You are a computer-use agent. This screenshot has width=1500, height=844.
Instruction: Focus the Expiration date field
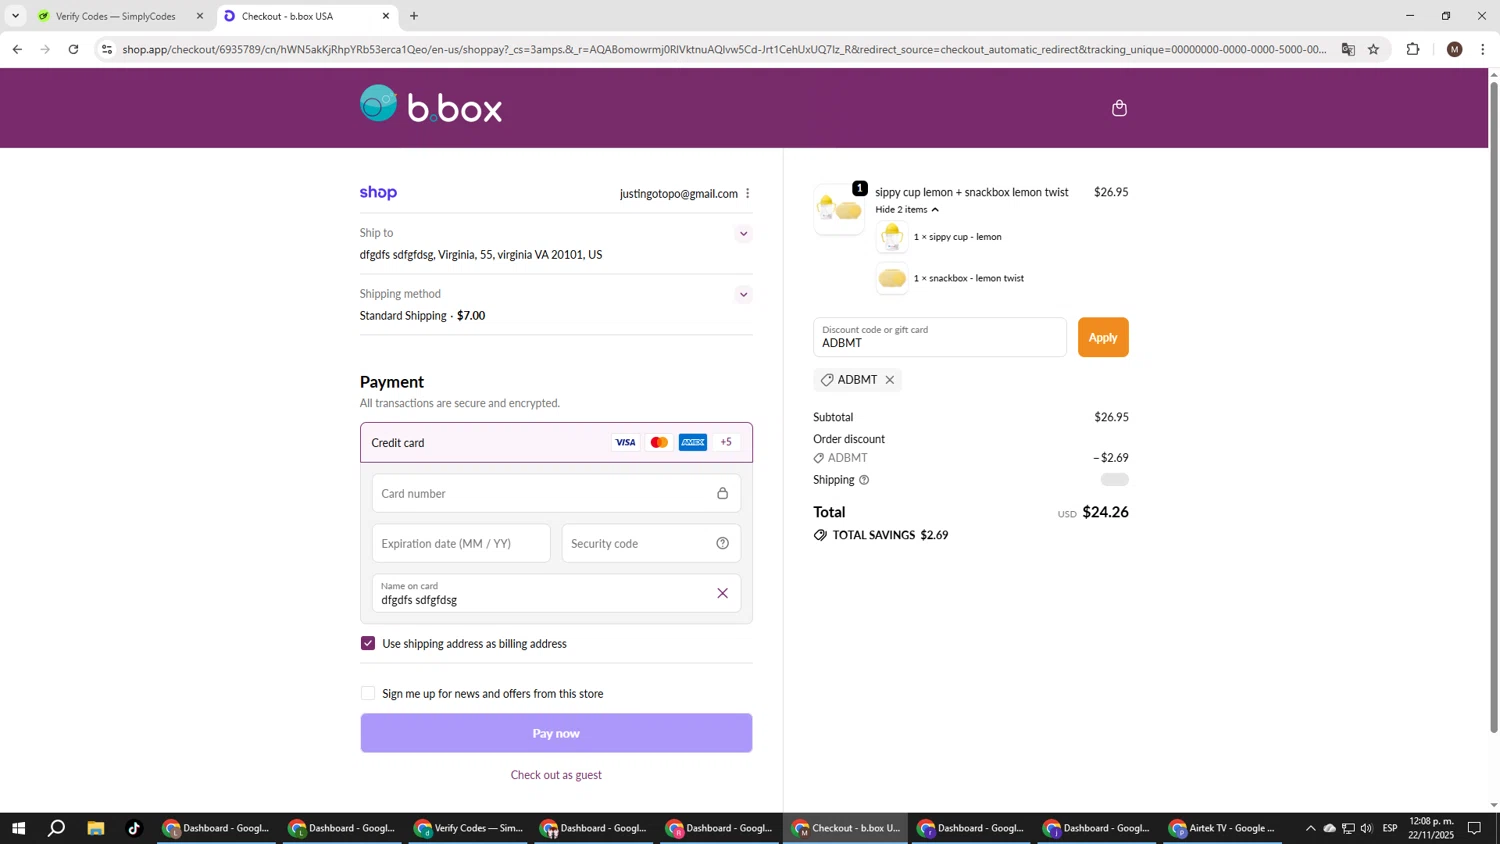(x=461, y=543)
